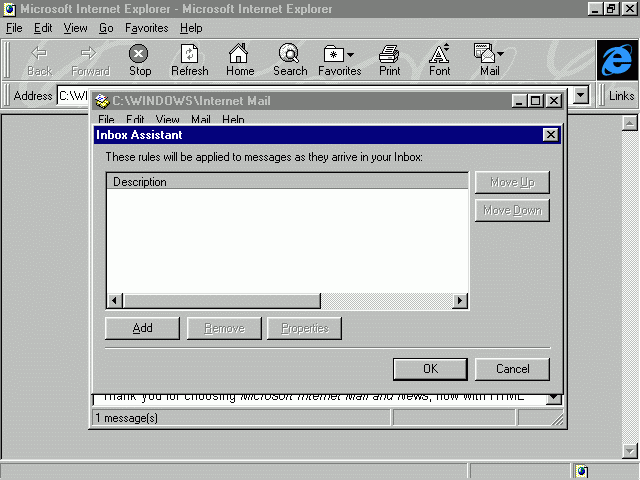Open dropdown arrow next to Mail icon
Image resolution: width=640 pixels, height=480 pixels.
[500, 53]
